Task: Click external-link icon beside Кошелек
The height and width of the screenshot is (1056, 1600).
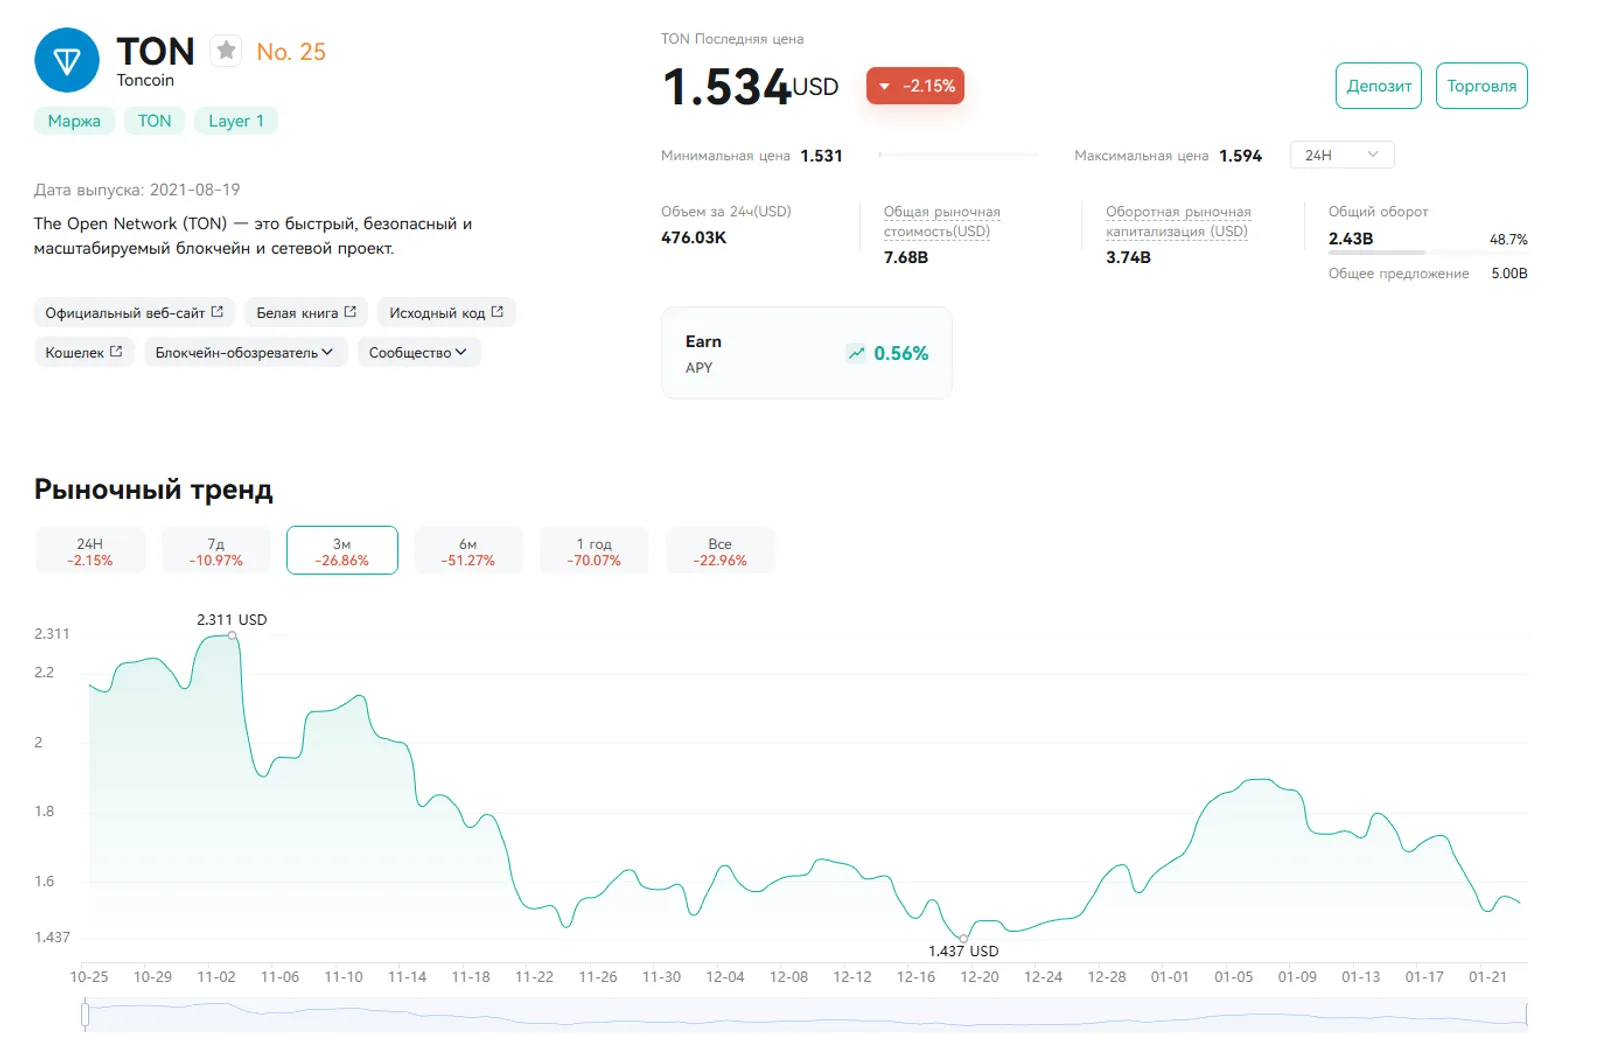Action: (x=116, y=351)
